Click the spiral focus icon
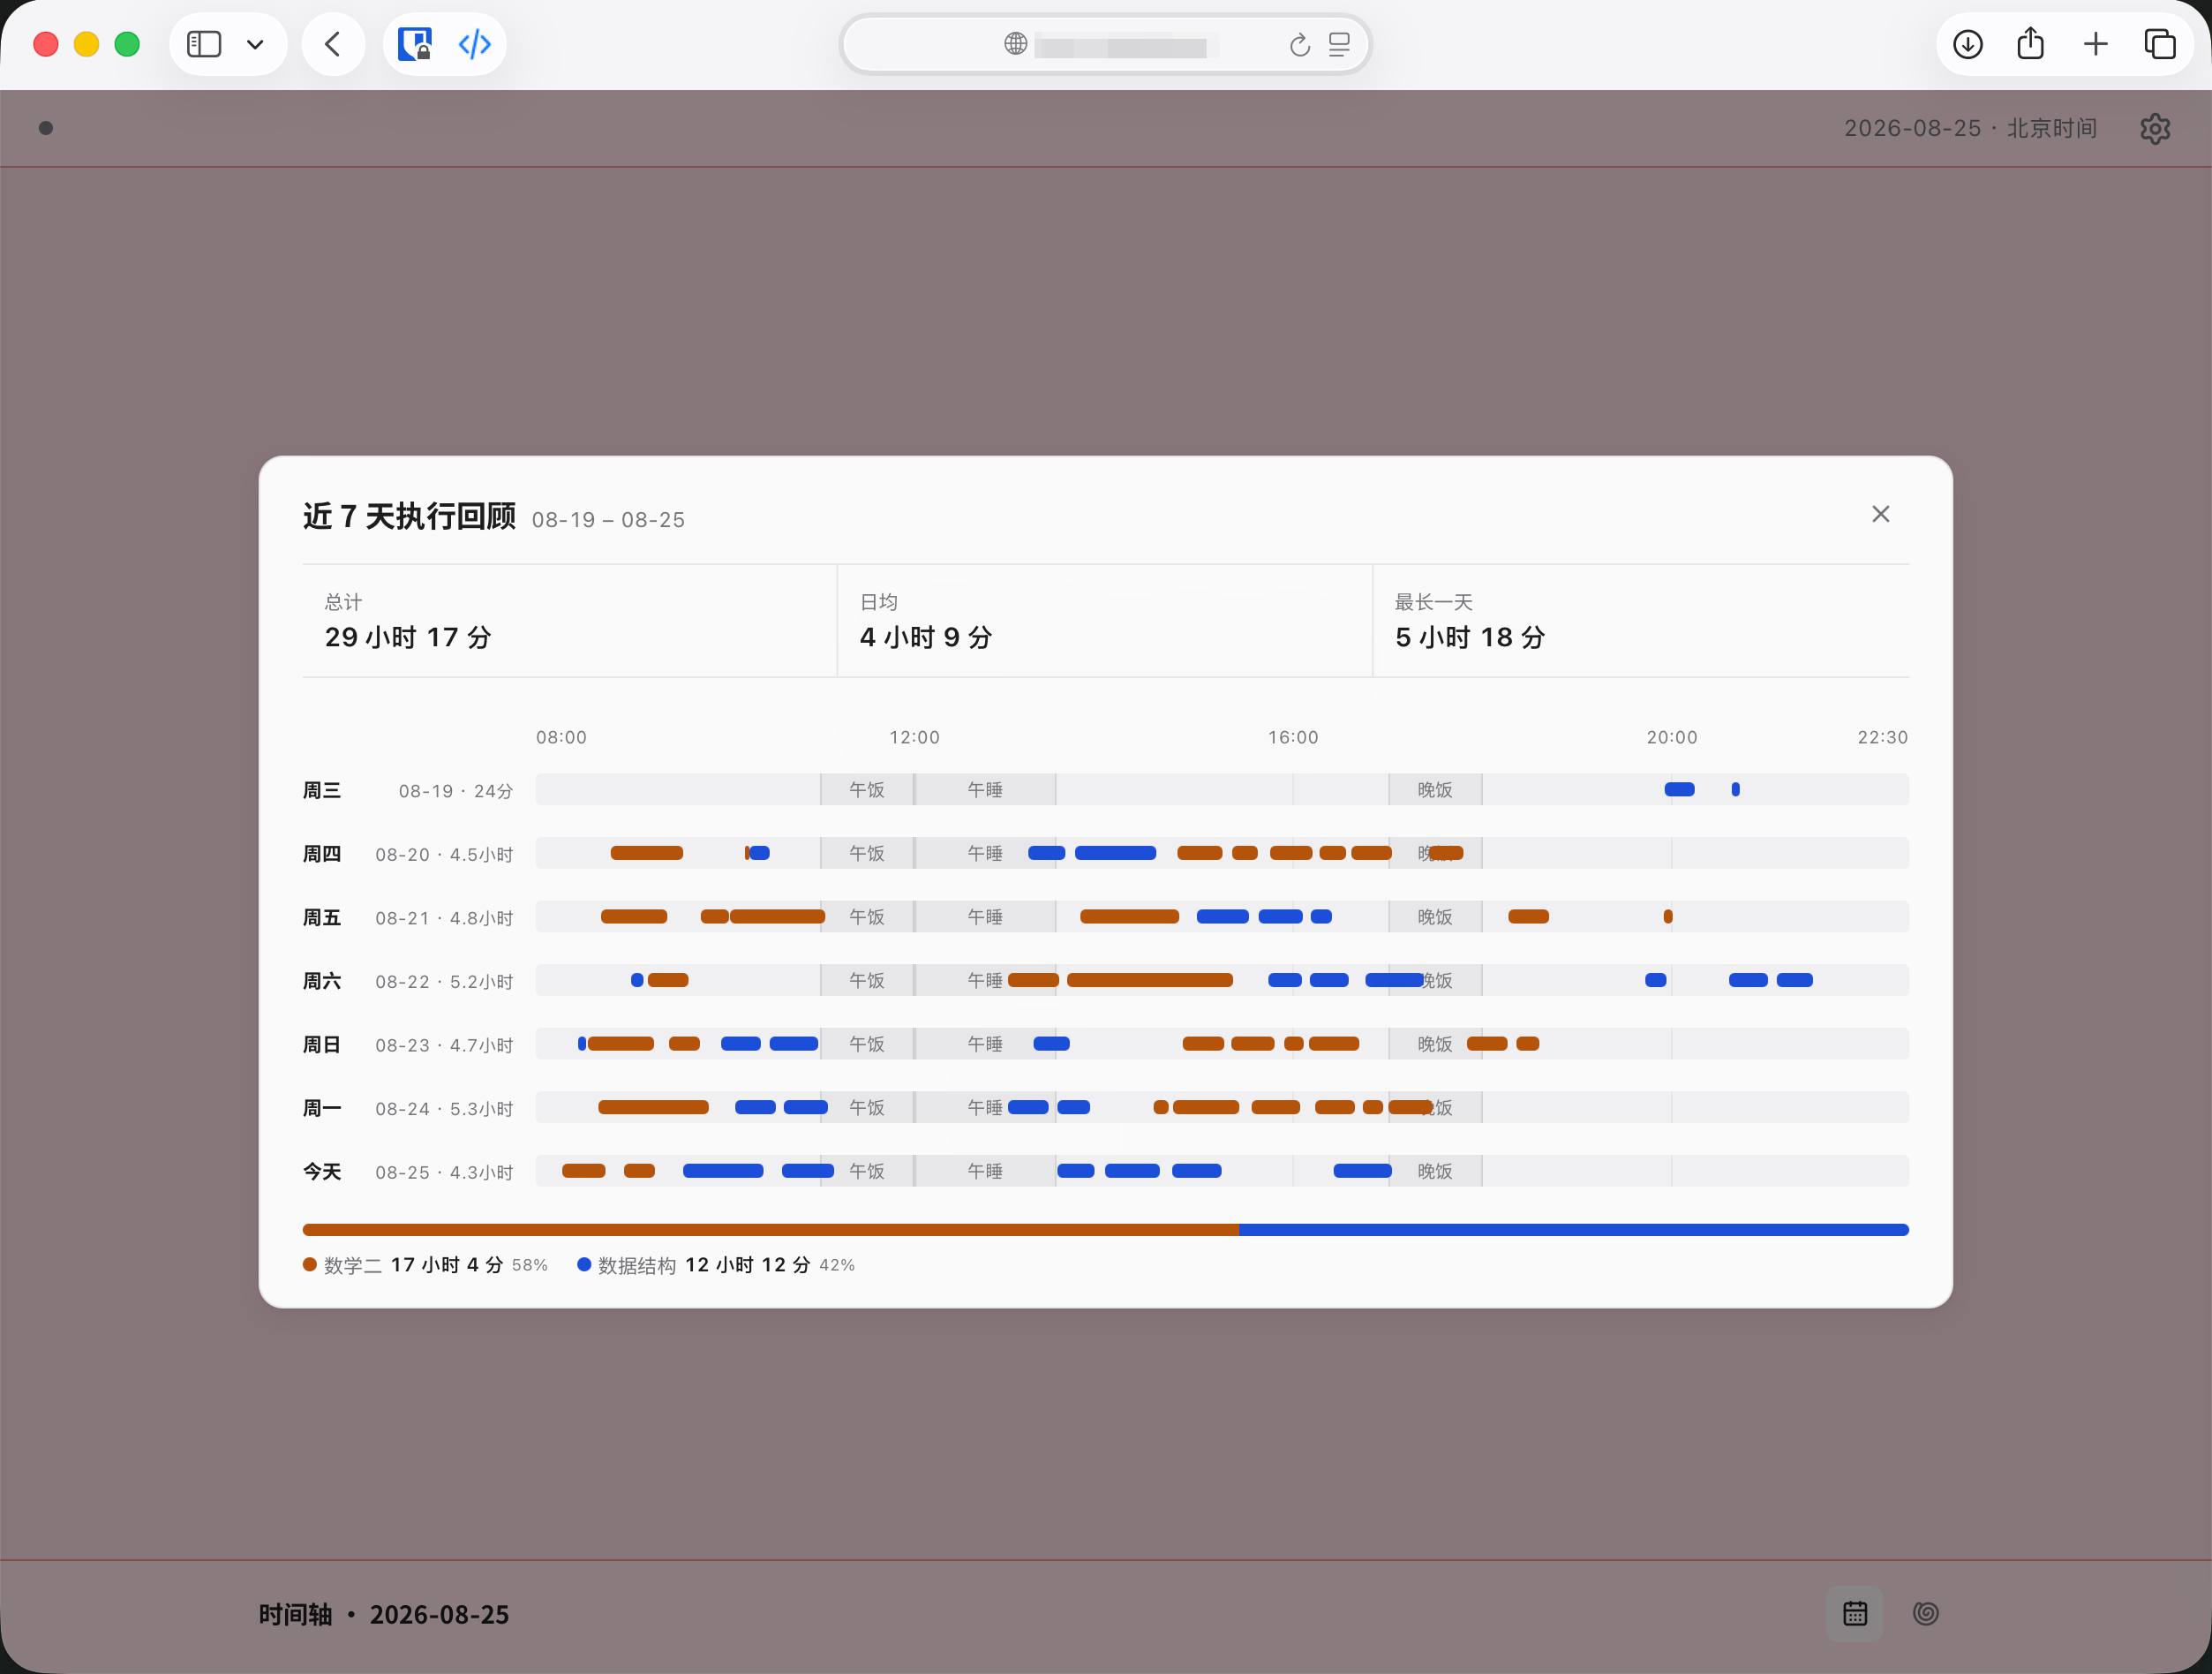The image size is (2212, 1674). [1925, 1613]
